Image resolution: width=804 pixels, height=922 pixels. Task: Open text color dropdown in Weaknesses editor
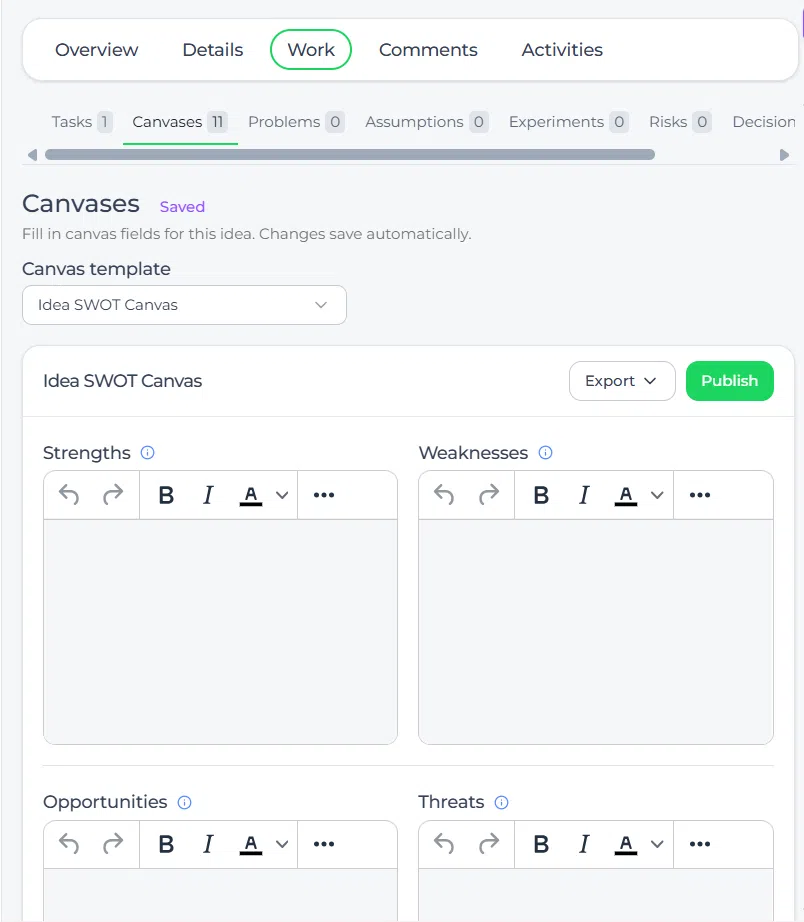pyautogui.click(x=657, y=495)
